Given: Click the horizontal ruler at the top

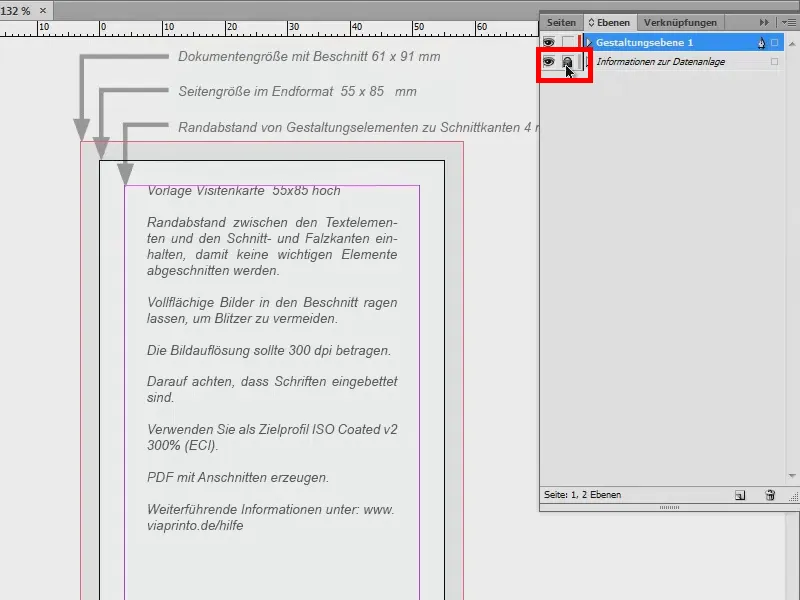Looking at the screenshot, I should click(x=269, y=28).
